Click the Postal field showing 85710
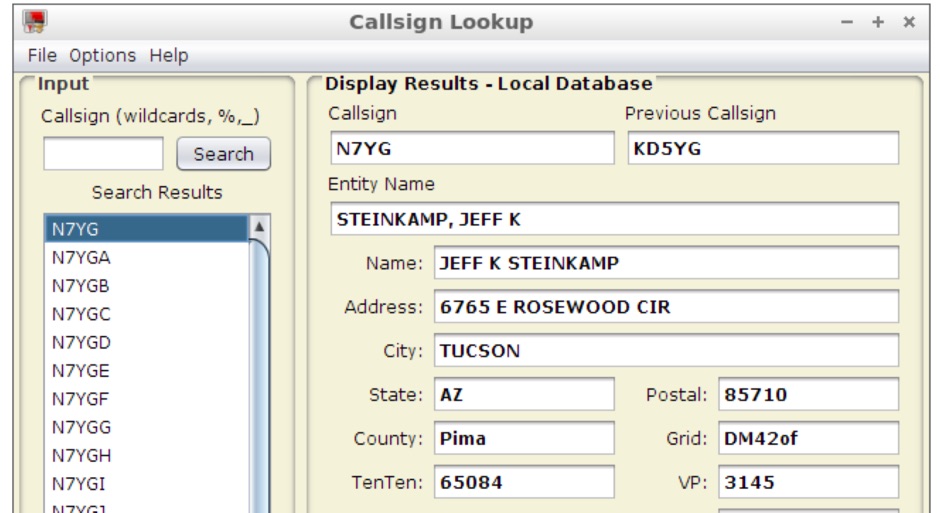The height and width of the screenshot is (513, 940). (809, 394)
